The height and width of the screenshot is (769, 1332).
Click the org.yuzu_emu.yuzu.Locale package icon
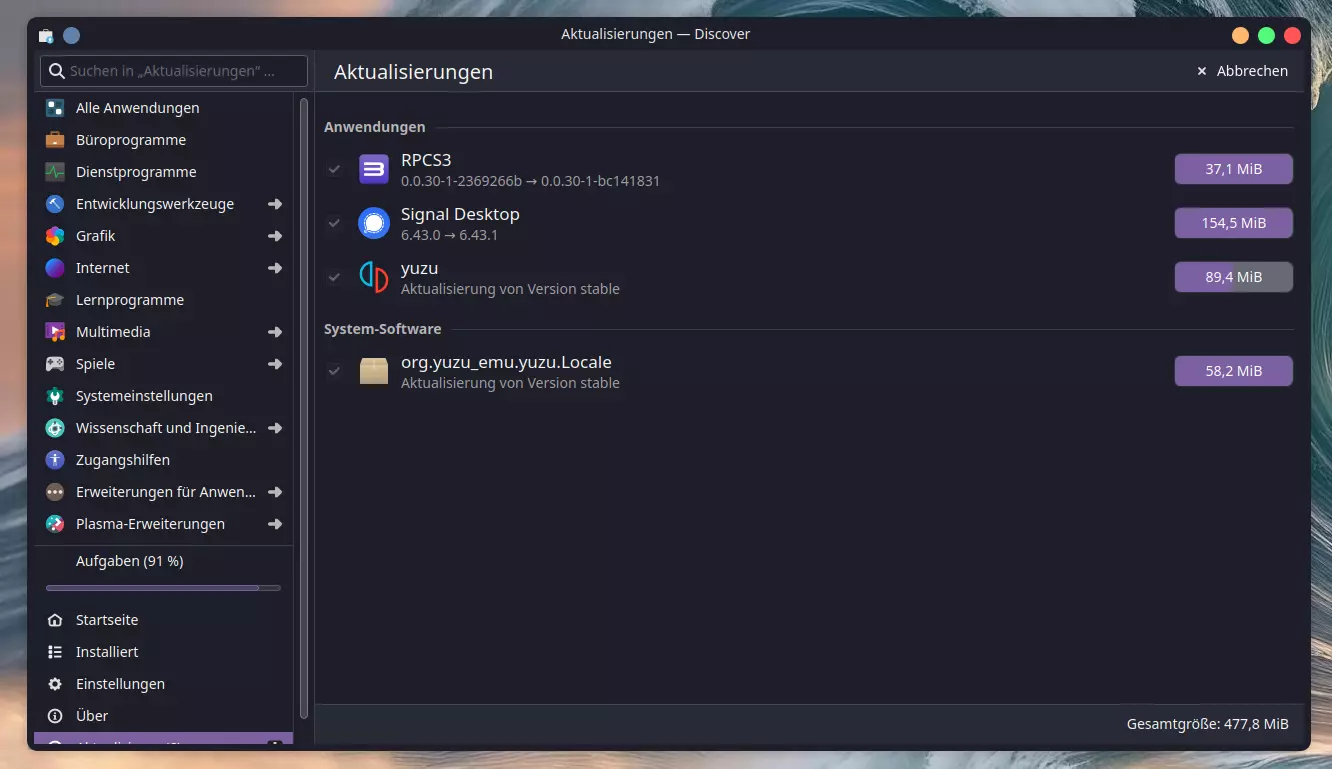click(x=374, y=371)
